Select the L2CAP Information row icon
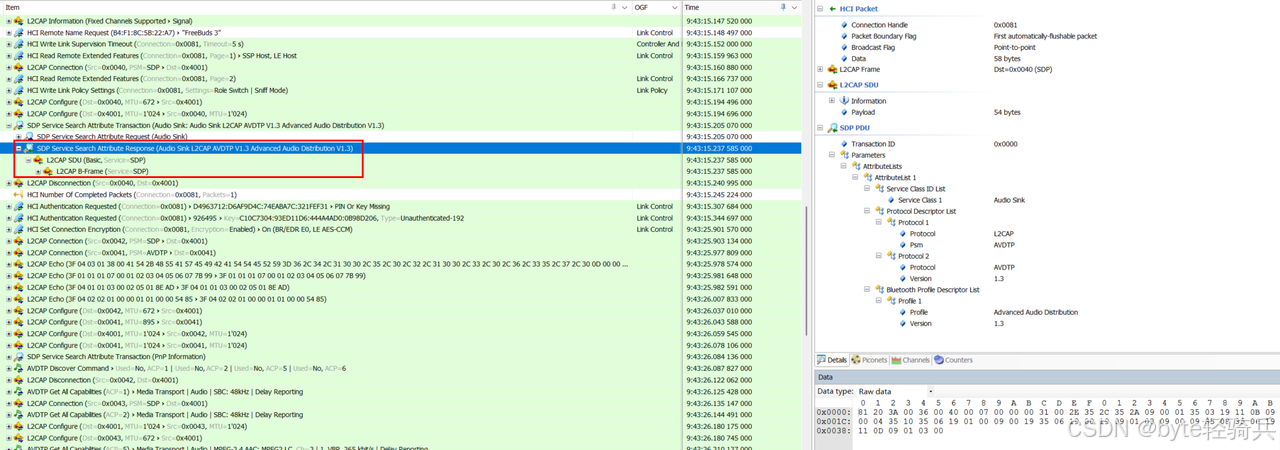 point(19,20)
